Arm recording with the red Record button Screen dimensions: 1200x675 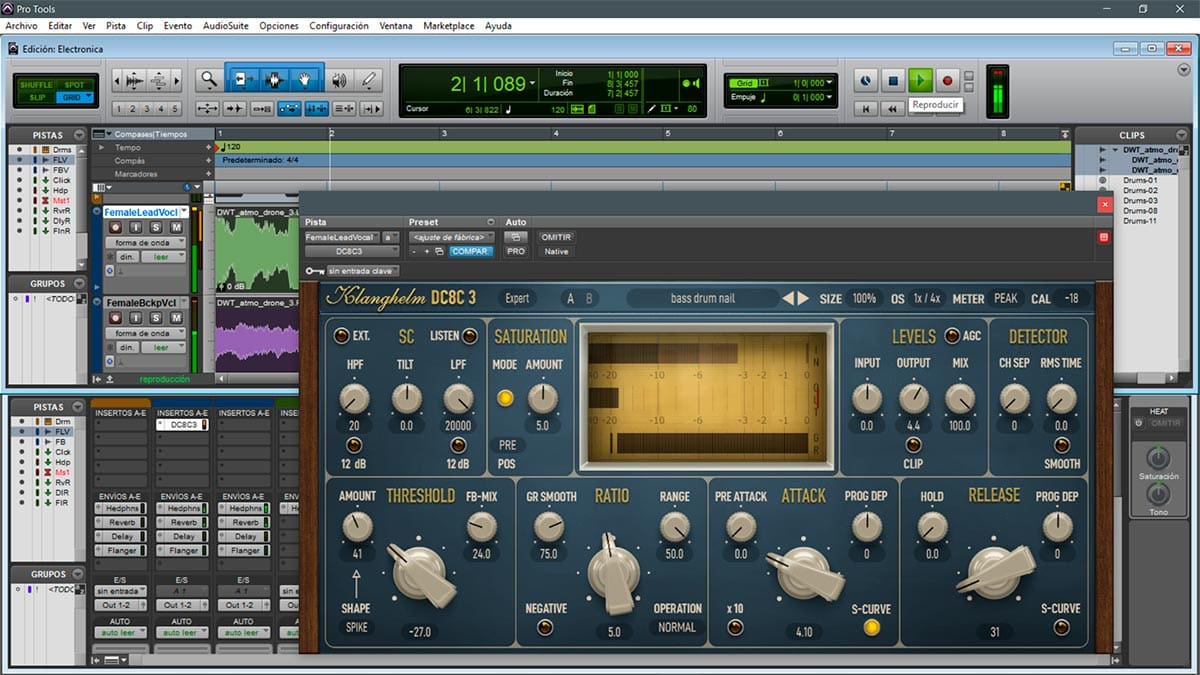click(948, 80)
